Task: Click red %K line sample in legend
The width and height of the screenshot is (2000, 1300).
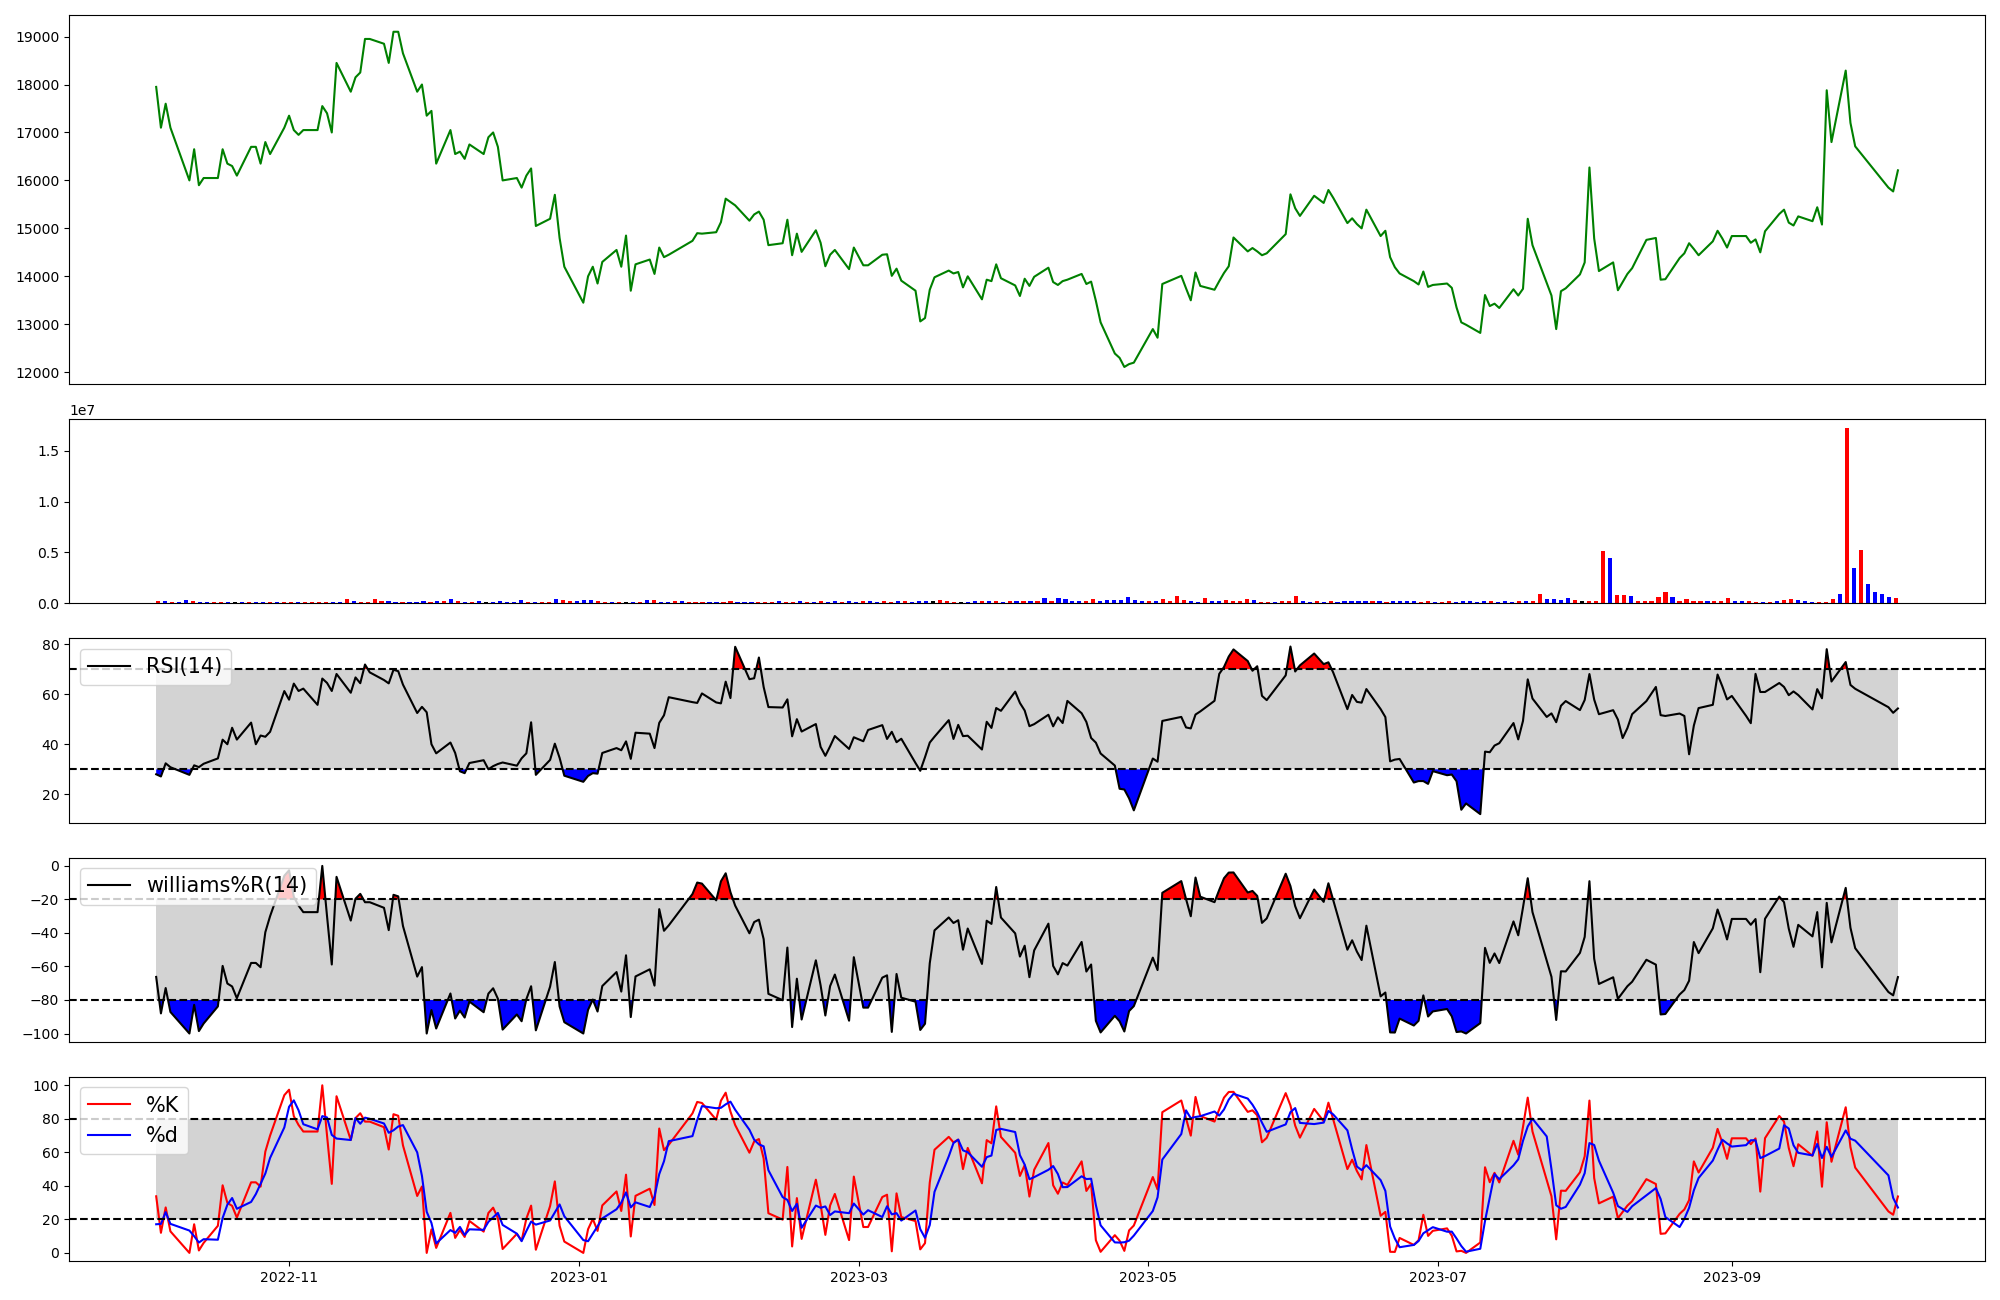Action: point(109,1105)
